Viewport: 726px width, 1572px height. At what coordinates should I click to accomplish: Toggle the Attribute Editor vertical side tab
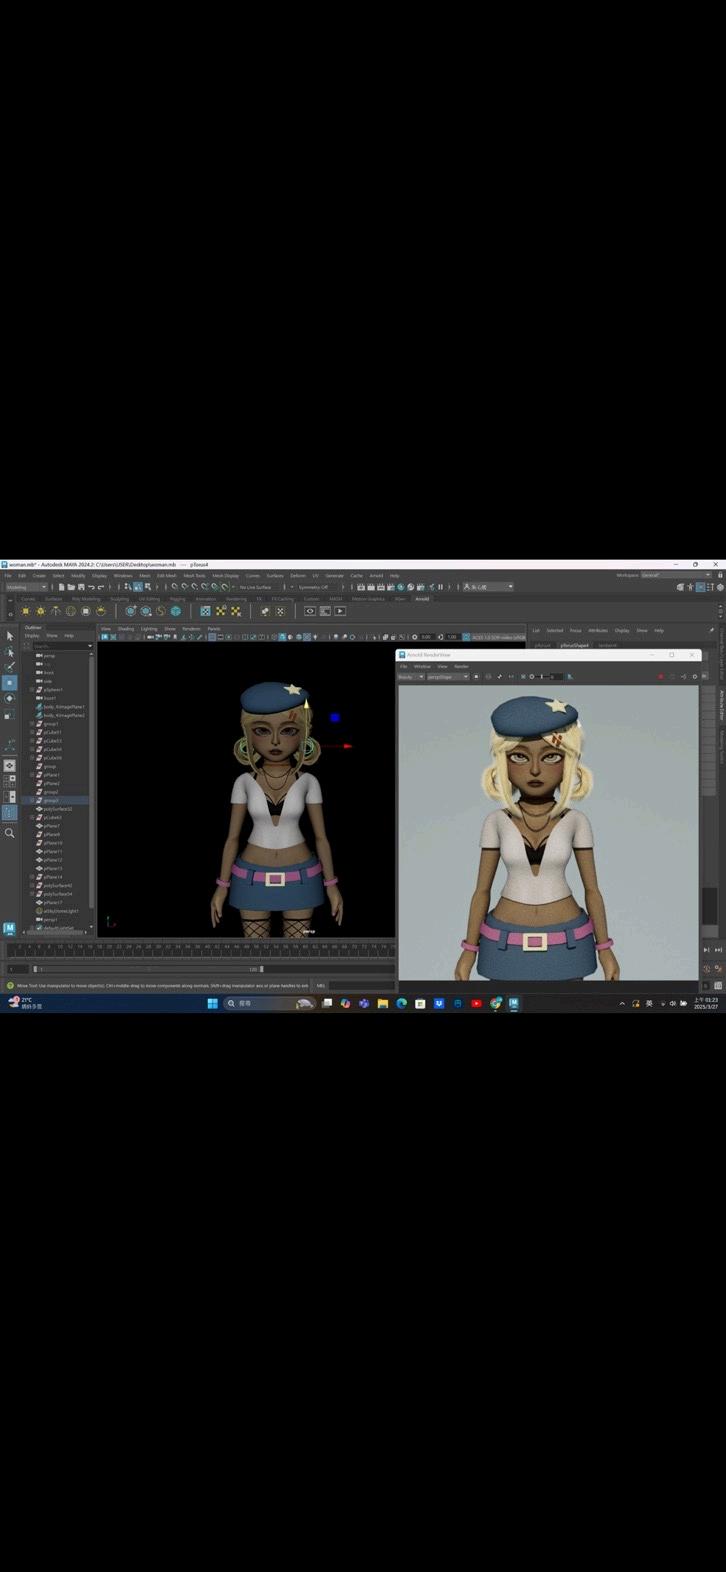(721, 705)
